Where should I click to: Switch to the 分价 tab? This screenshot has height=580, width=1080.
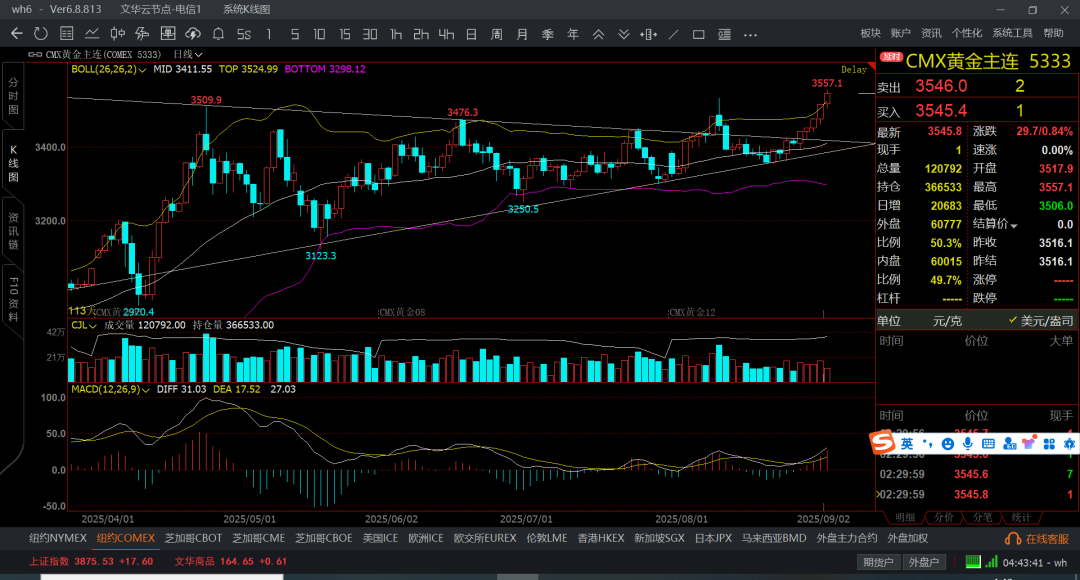point(944,517)
